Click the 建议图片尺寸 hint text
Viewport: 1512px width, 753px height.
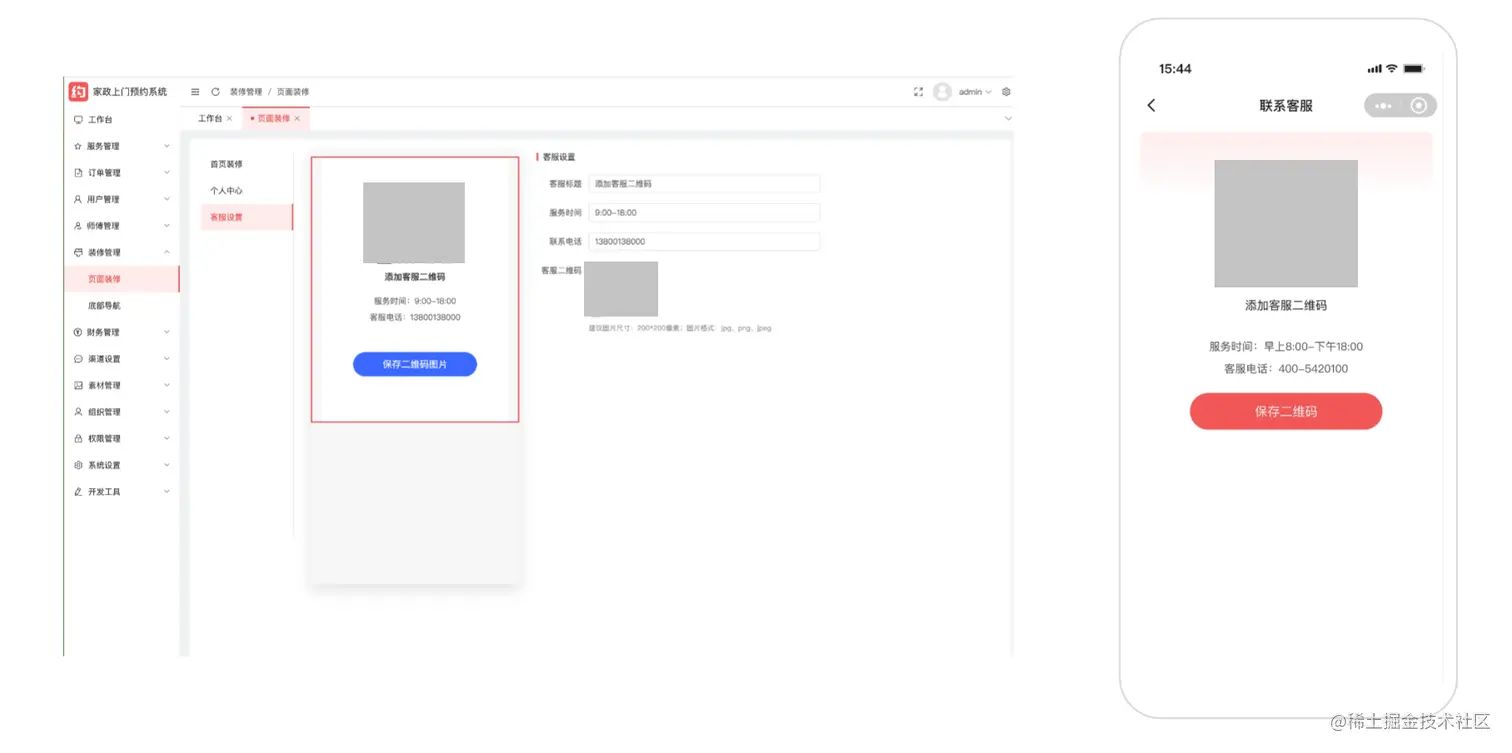click(680, 328)
